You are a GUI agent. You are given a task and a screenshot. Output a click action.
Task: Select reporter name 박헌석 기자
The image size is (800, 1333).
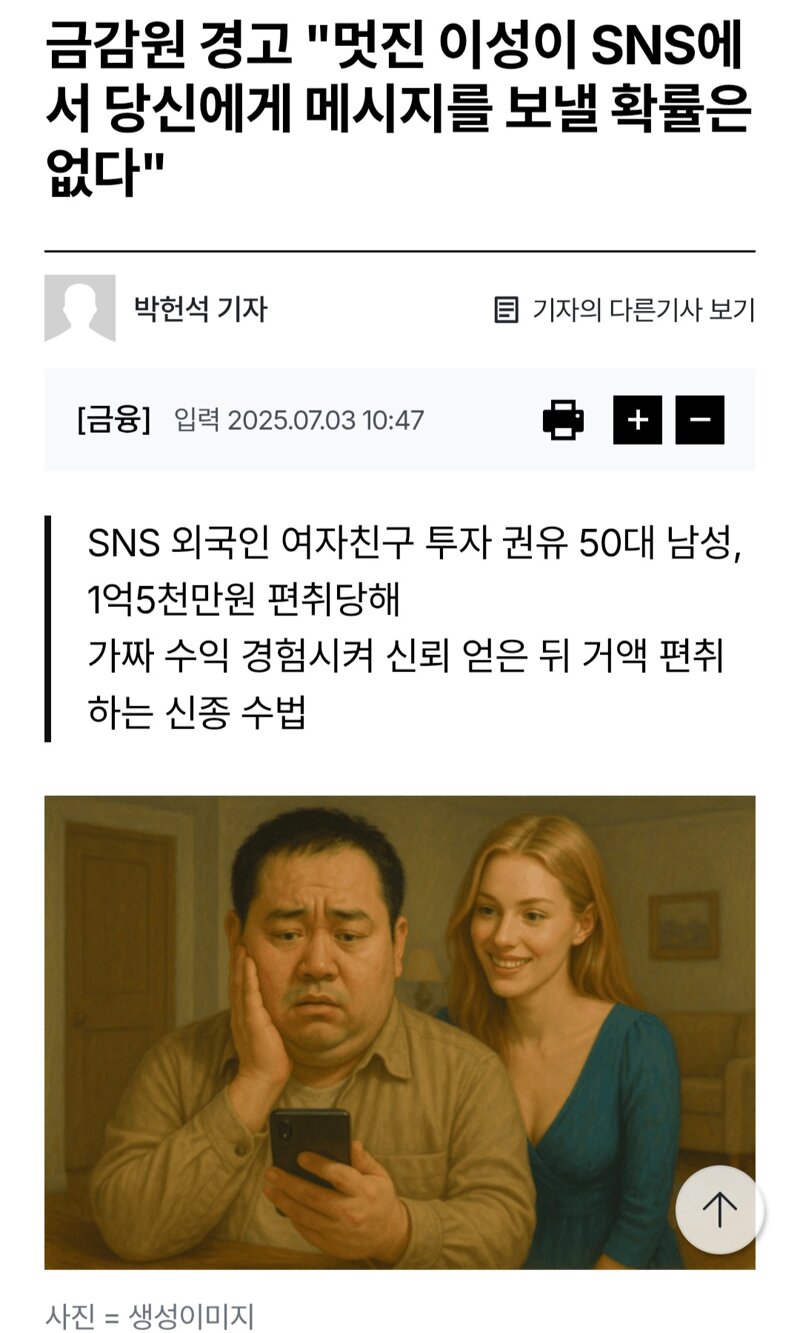tap(201, 309)
